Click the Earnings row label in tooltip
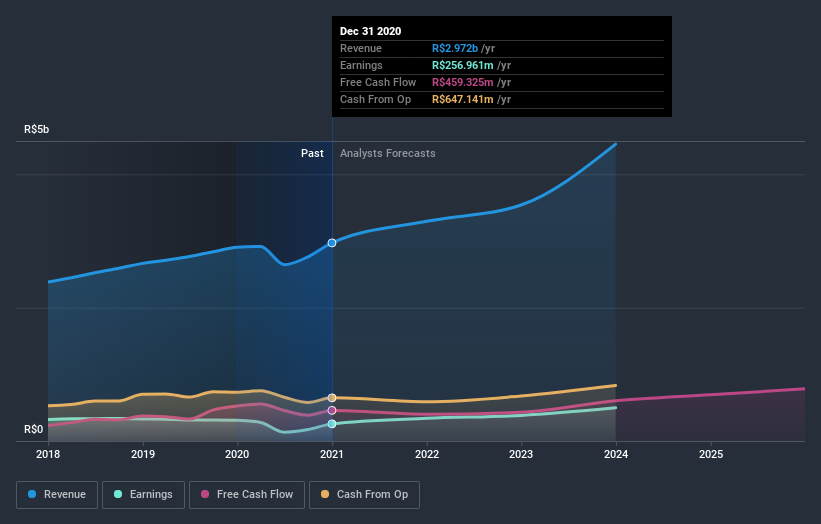The width and height of the screenshot is (821, 524). tap(361, 65)
